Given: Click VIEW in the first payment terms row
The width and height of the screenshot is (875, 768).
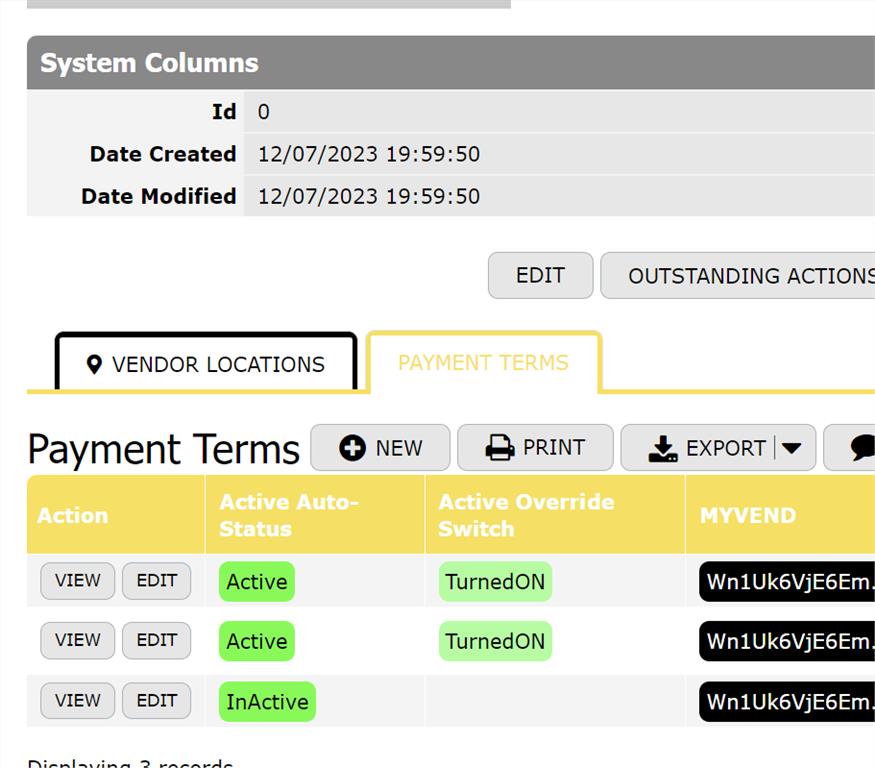Looking at the screenshot, I should click(x=78, y=580).
